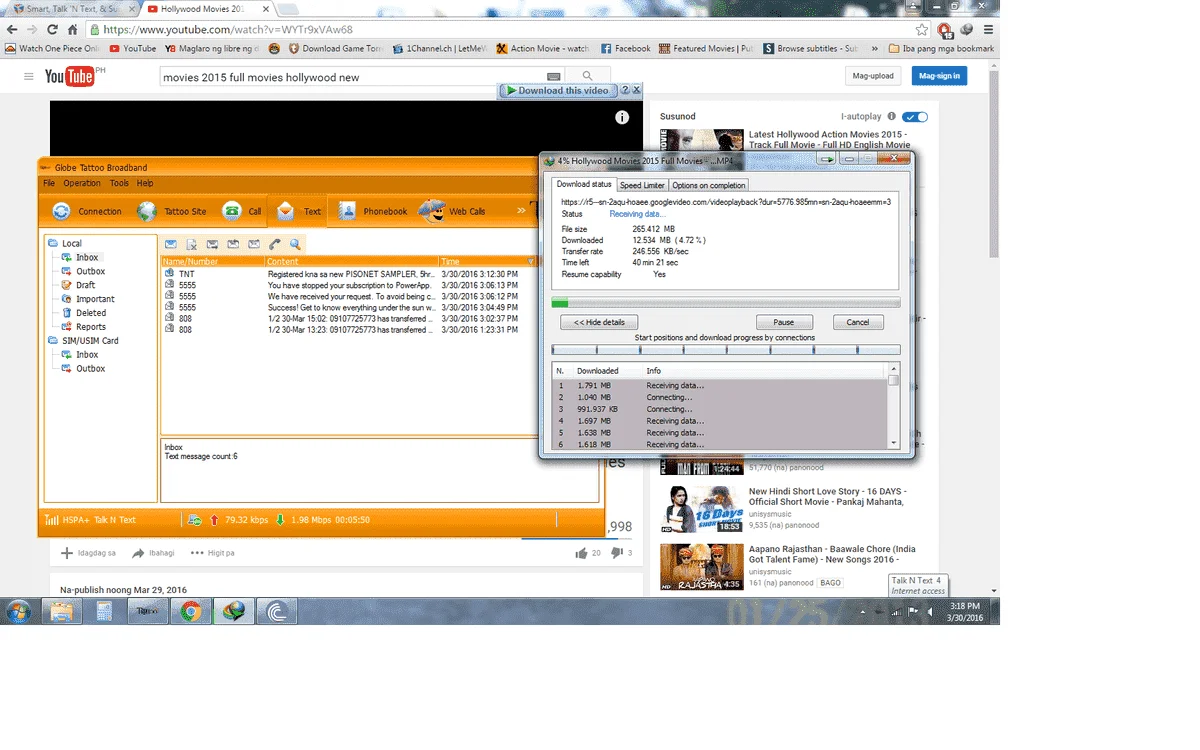Click the phone handset icon in message toolbar
Screen dimensions: 1200x750
pyautogui.click(x=274, y=244)
